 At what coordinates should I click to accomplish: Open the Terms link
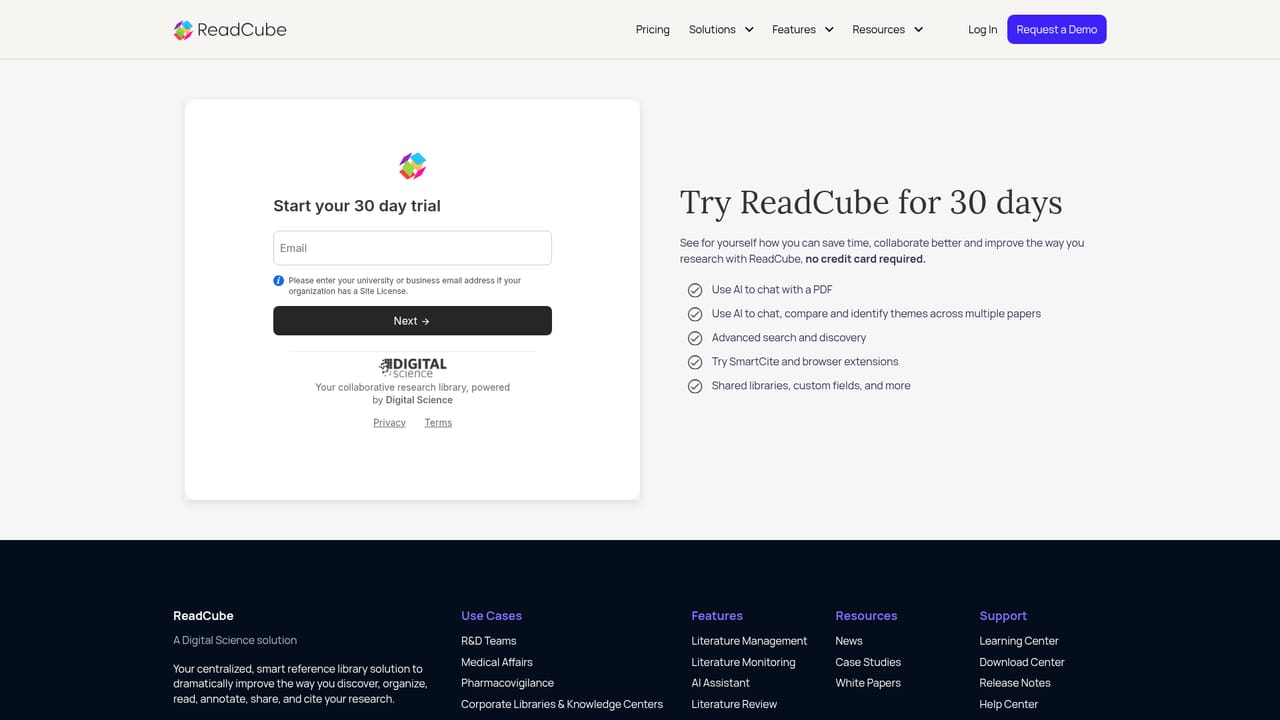tap(438, 423)
